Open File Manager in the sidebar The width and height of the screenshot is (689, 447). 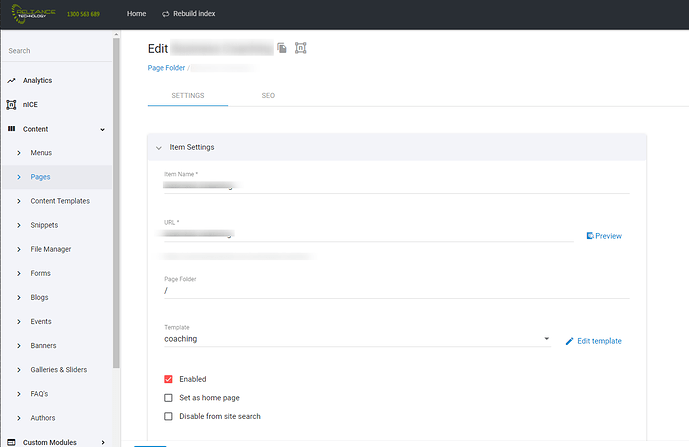51,250
